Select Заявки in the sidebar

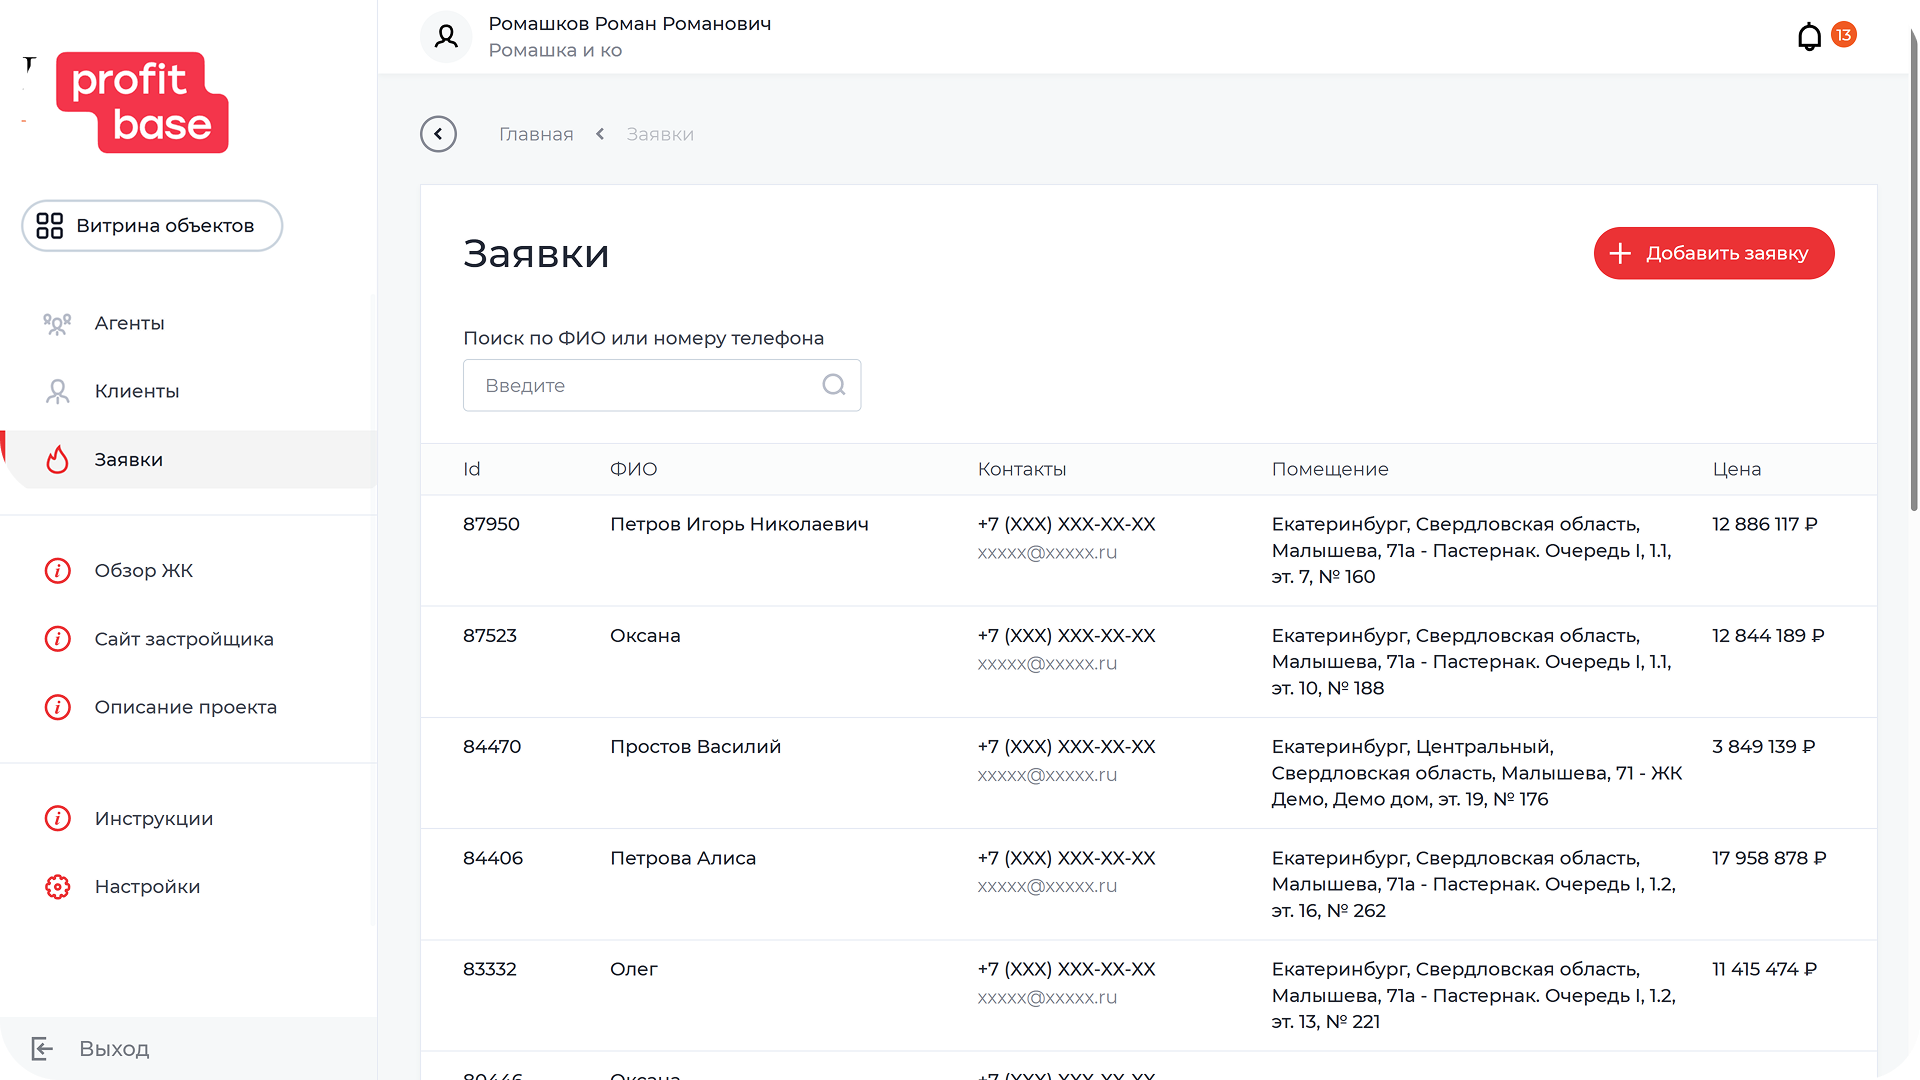(x=188, y=459)
